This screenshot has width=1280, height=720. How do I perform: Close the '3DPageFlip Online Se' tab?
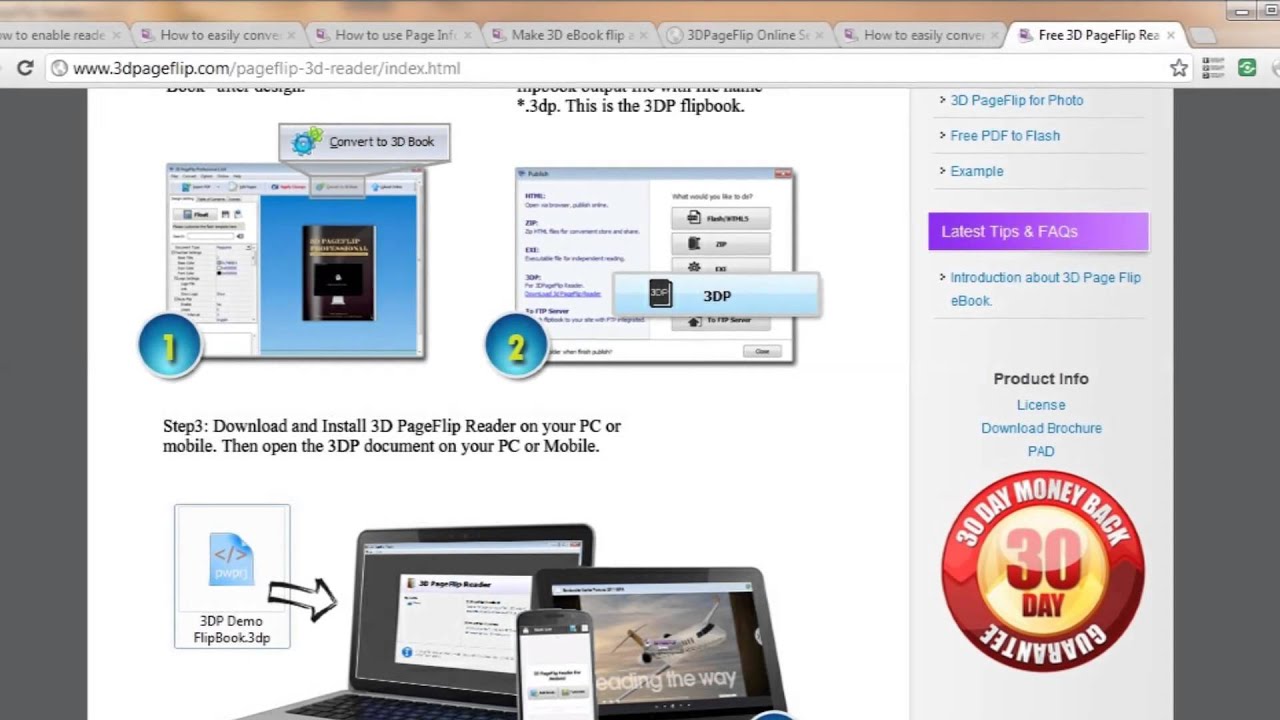[820, 35]
